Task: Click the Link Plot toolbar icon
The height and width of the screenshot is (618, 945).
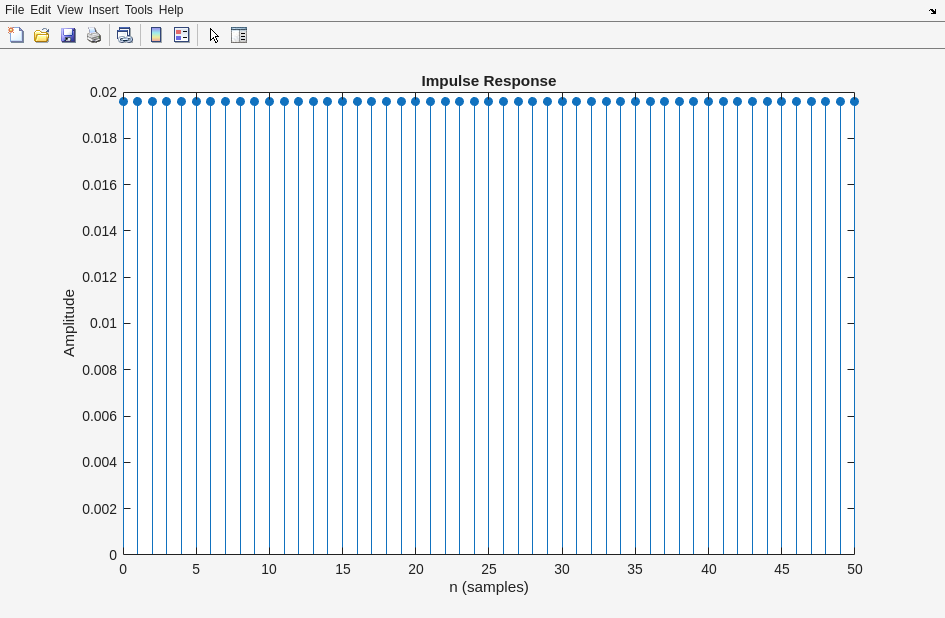Action: [x=124, y=35]
